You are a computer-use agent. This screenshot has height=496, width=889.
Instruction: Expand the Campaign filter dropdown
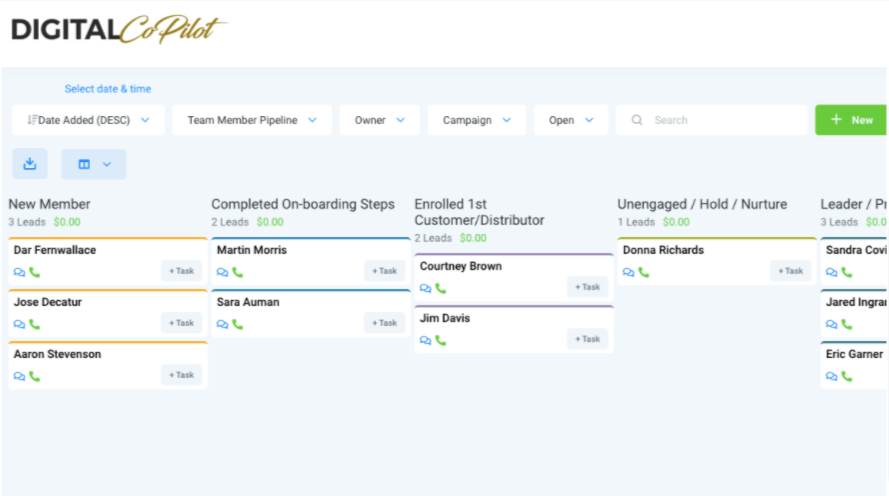[477, 120]
